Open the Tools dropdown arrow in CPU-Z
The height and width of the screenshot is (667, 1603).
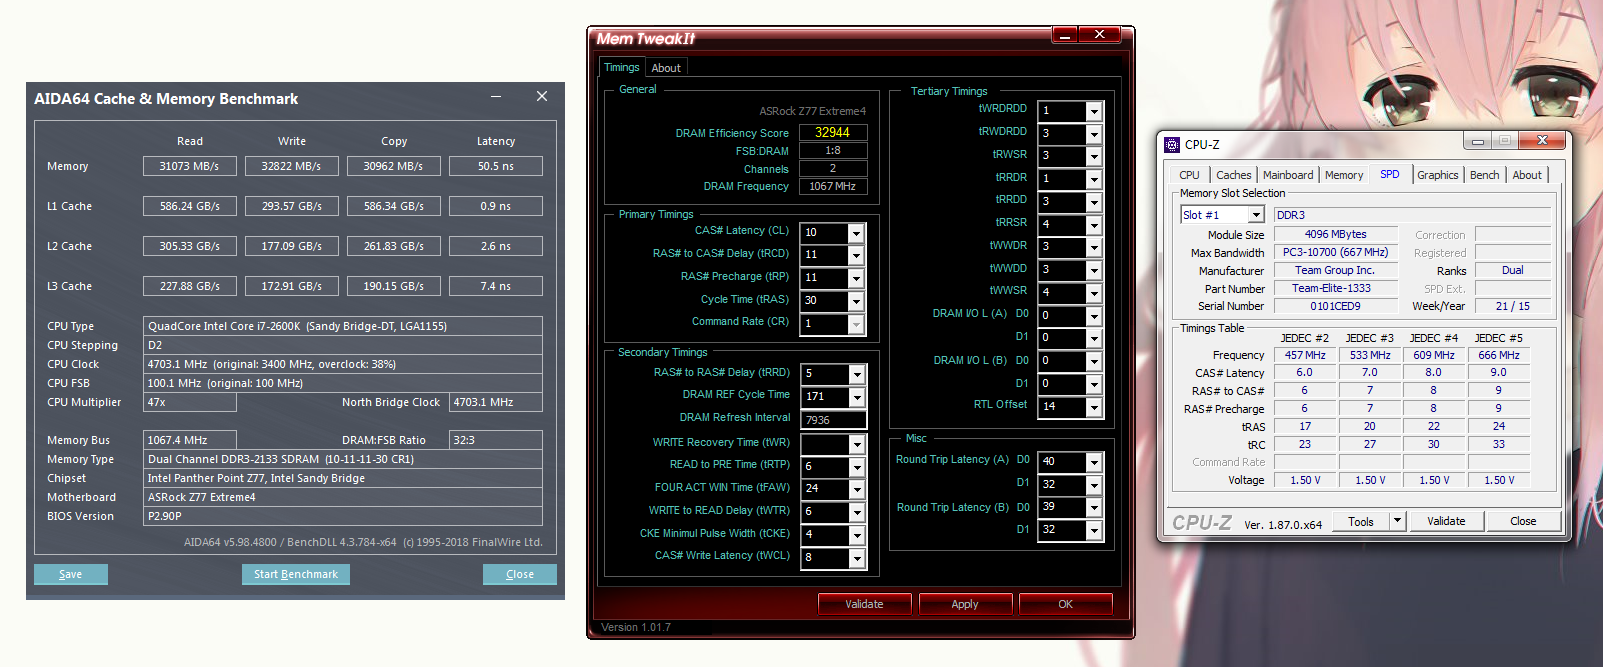(x=1398, y=521)
